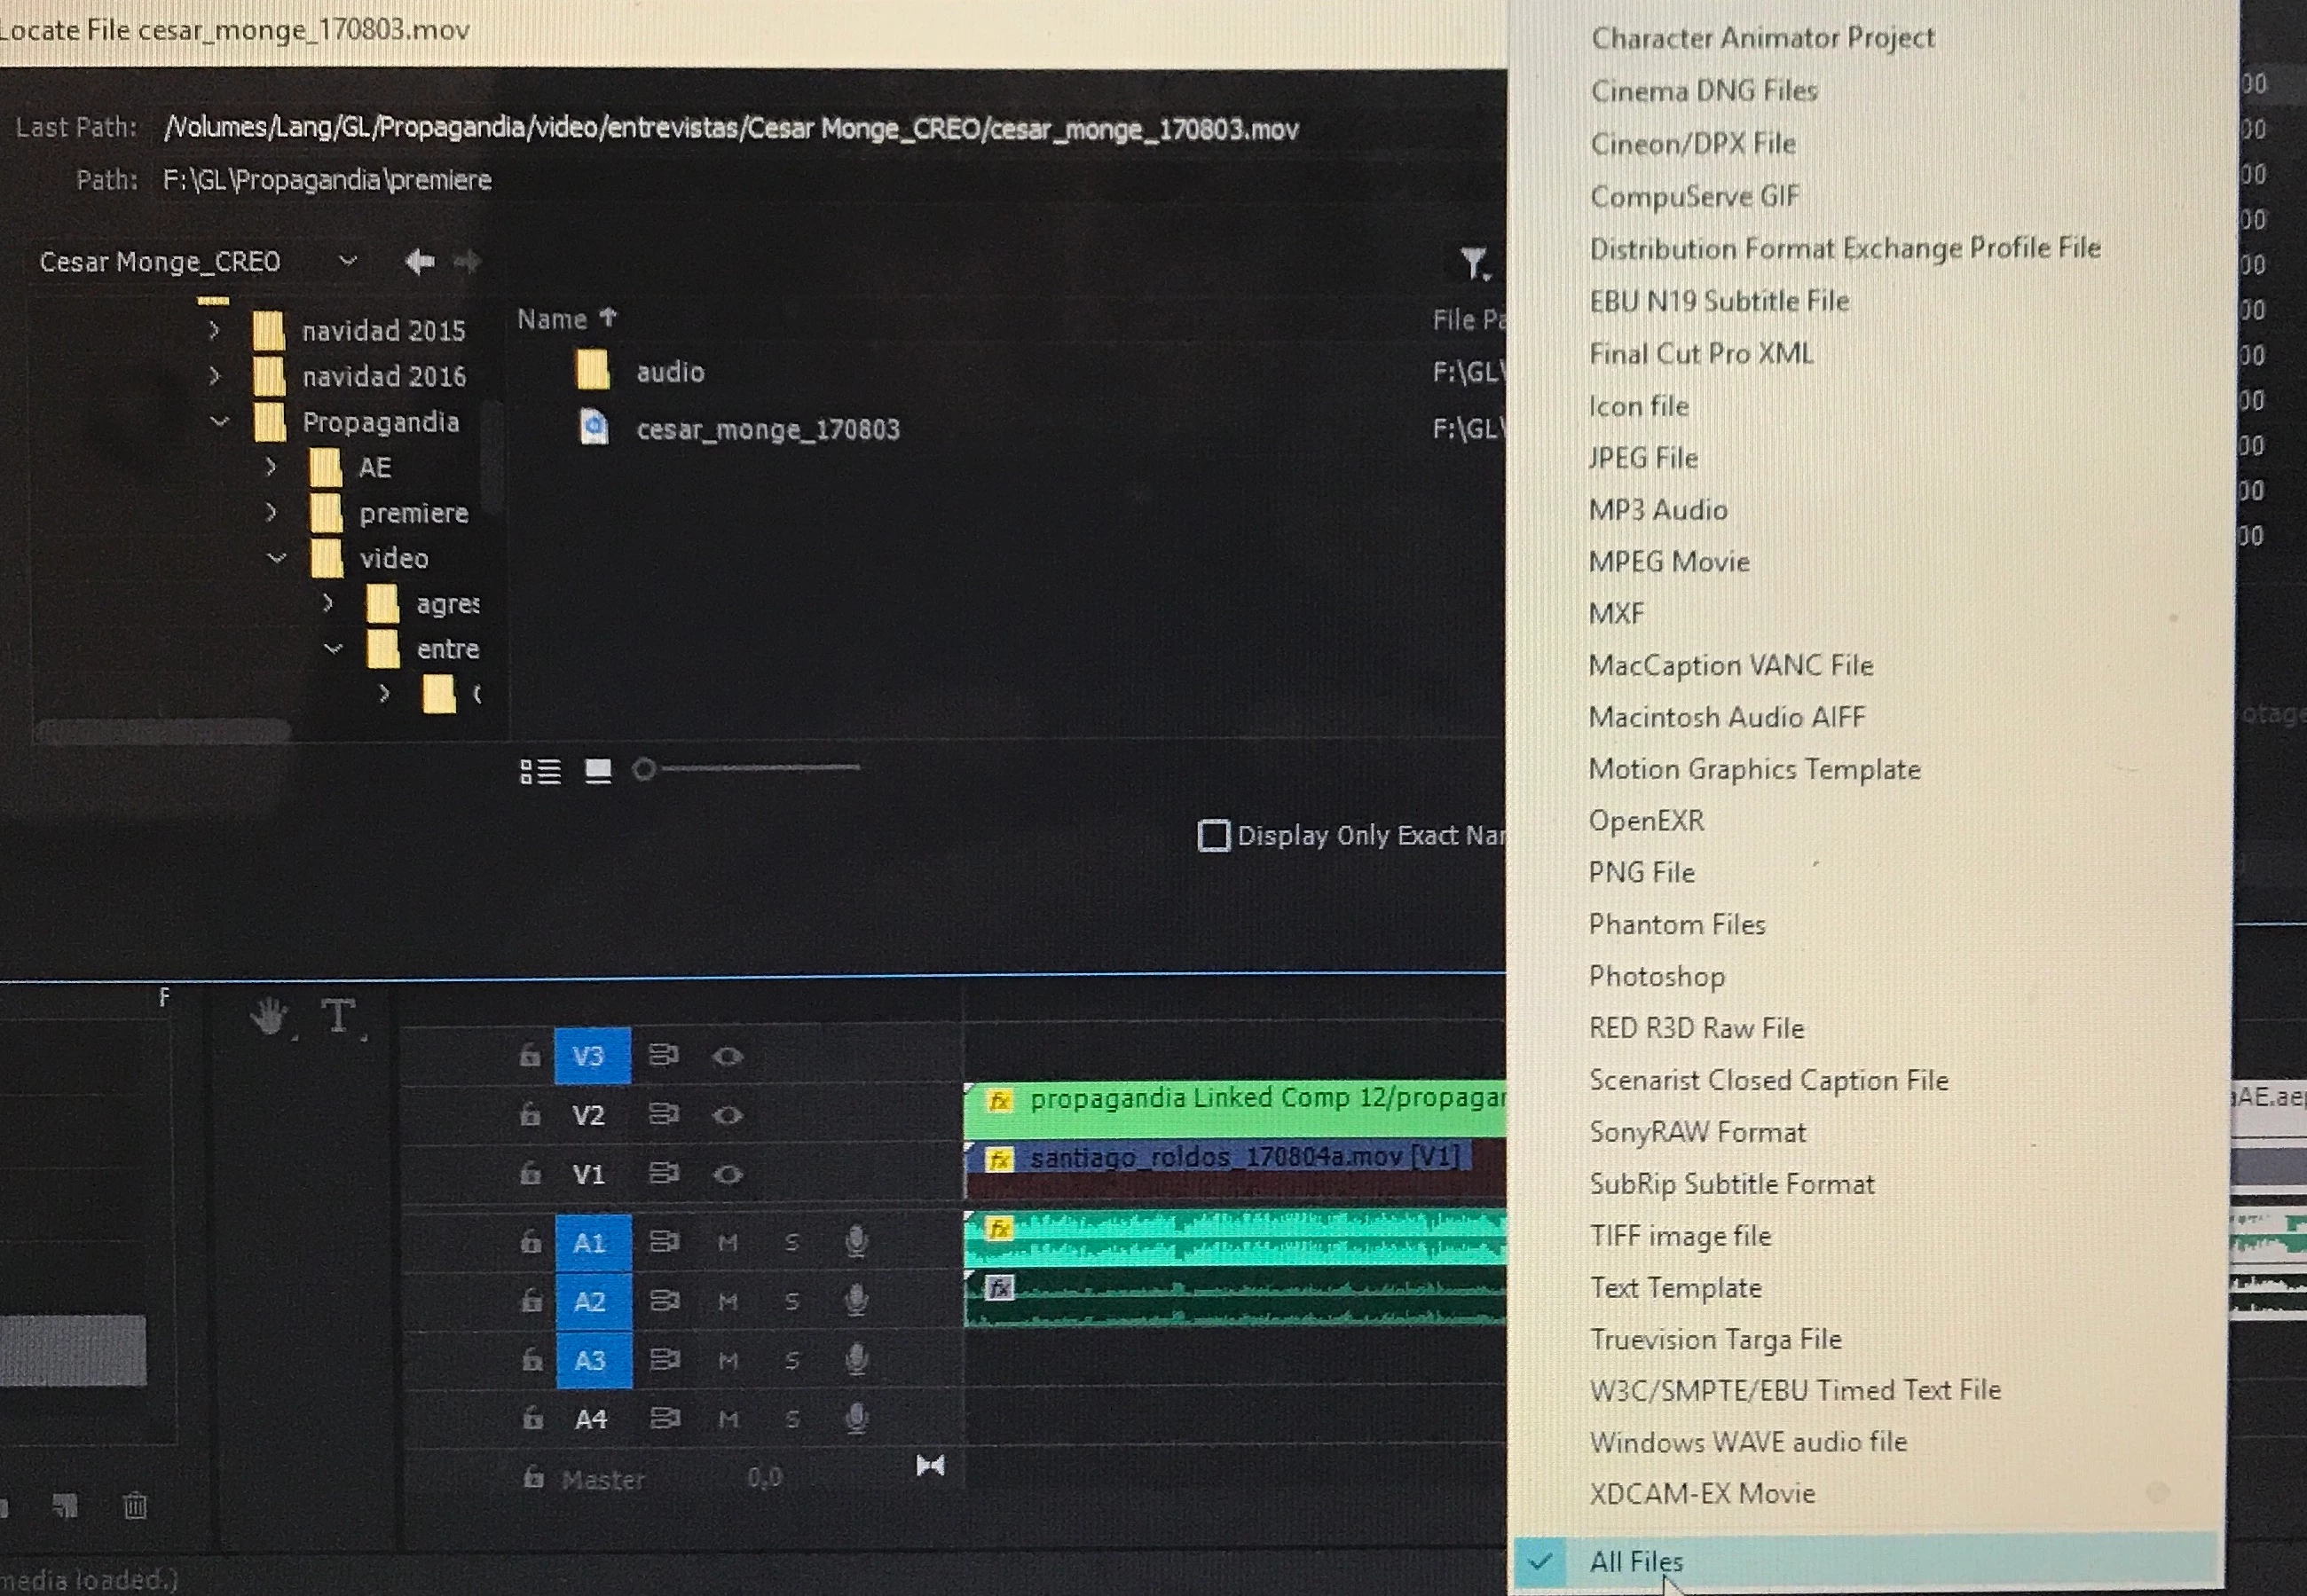This screenshot has height=1596, width=2307.
Task: Select the cesar_monge_170803 file
Action: pos(767,429)
